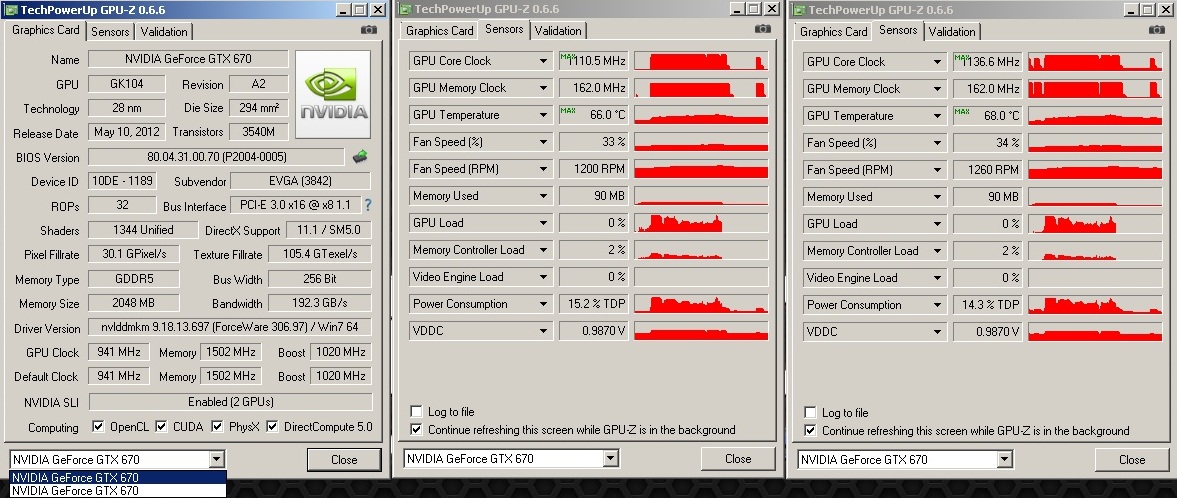Select highlighted GeForce GTX 670 list entry
The image size is (1177, 498).
117,477
